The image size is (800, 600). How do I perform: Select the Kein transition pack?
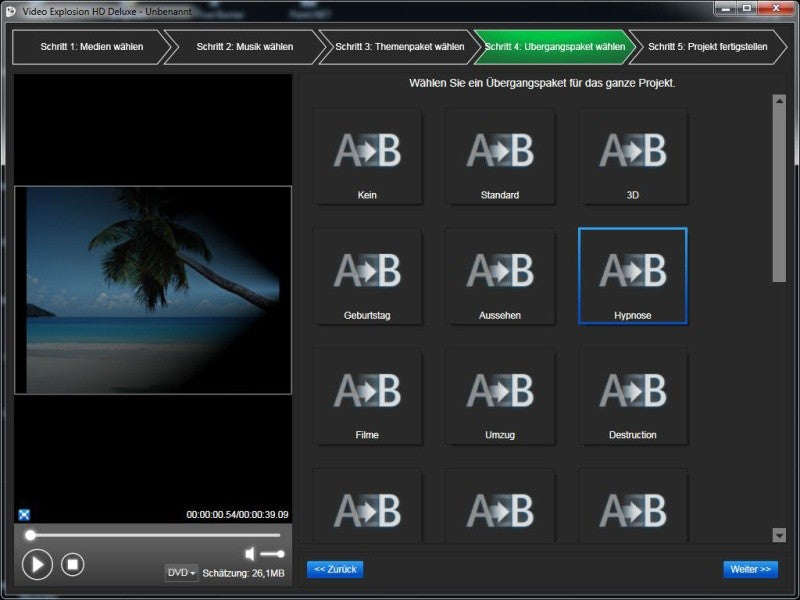(367, 157)
